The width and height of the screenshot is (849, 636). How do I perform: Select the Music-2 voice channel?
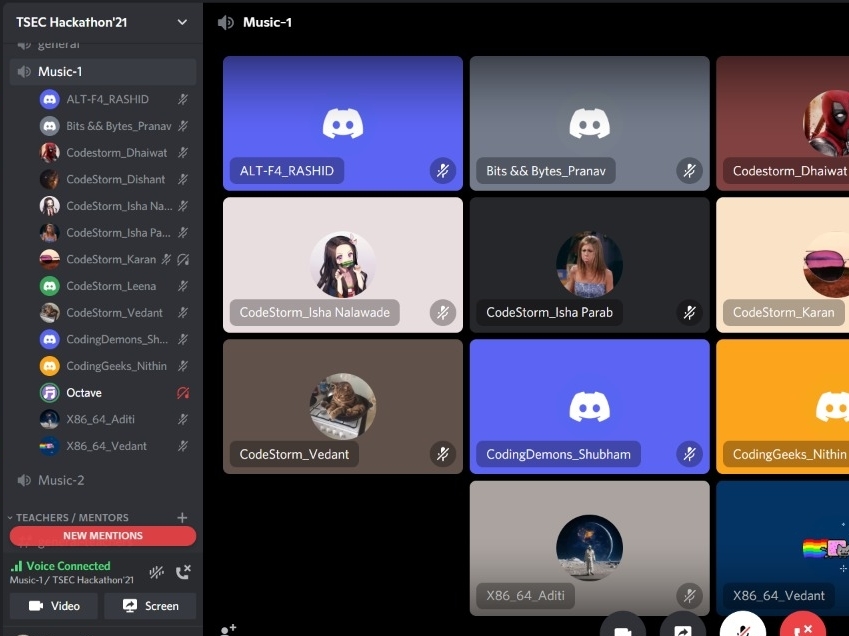[61, 480]
